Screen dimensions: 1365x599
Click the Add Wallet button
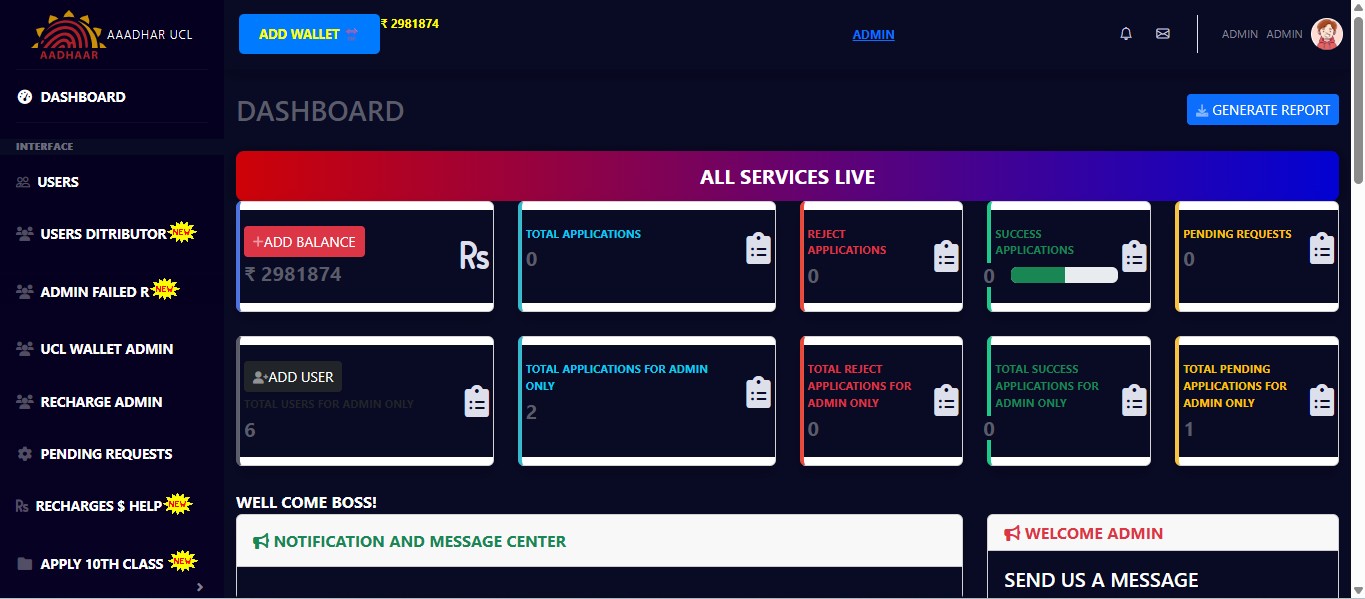[x=309, y=34]
